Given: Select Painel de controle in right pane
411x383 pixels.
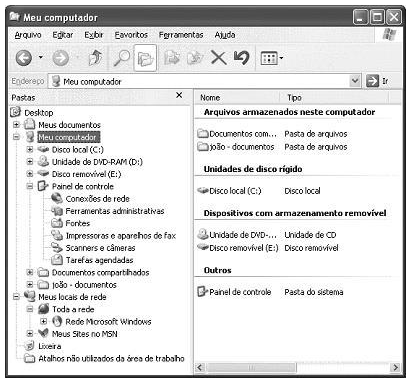Looking at the screenshot, I should click(x=234, y=292).
